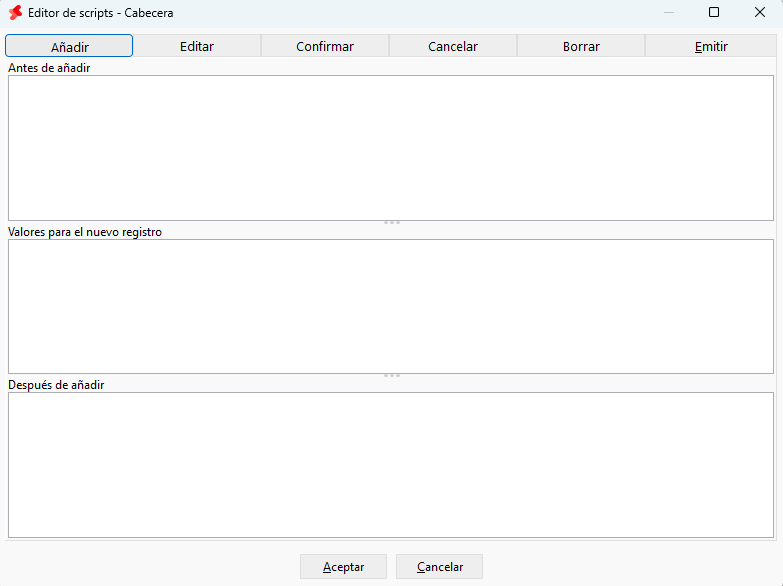783x586 pixels.
Task: Go to the Cancelar tab beside Confirmar
Action: [x=453, y=46]
